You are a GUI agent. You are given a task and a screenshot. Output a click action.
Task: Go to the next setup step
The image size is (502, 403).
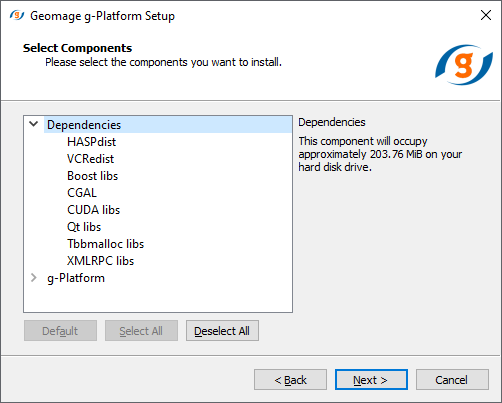pos(371,379)
